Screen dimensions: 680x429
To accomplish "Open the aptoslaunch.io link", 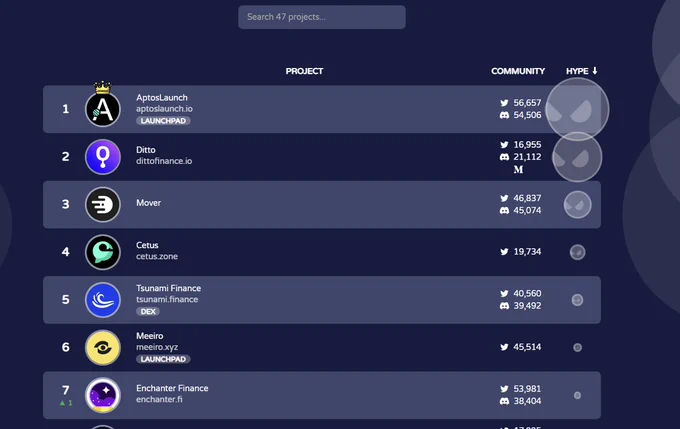I will 164,109.
